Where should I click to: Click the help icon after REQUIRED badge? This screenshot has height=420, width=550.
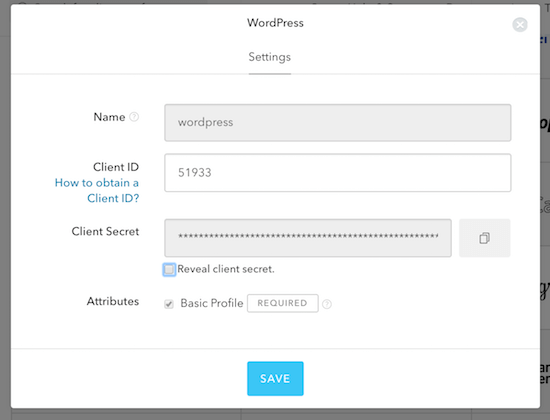pos(327,304)
